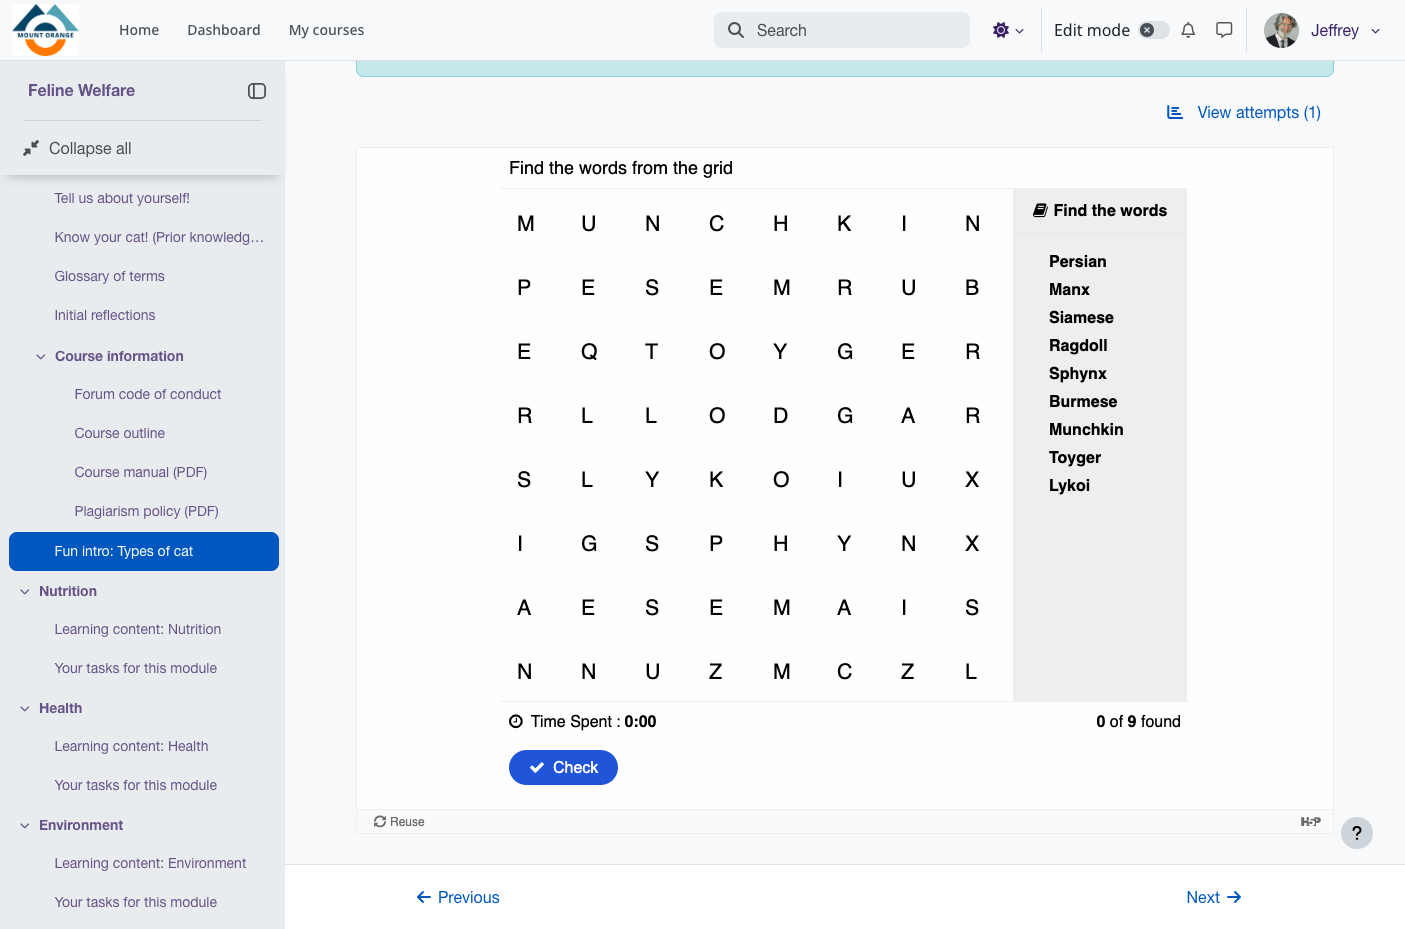Screen dimensions: 1405x929
Task: Toggle Edit mode switch
Action: (1154, 30)
